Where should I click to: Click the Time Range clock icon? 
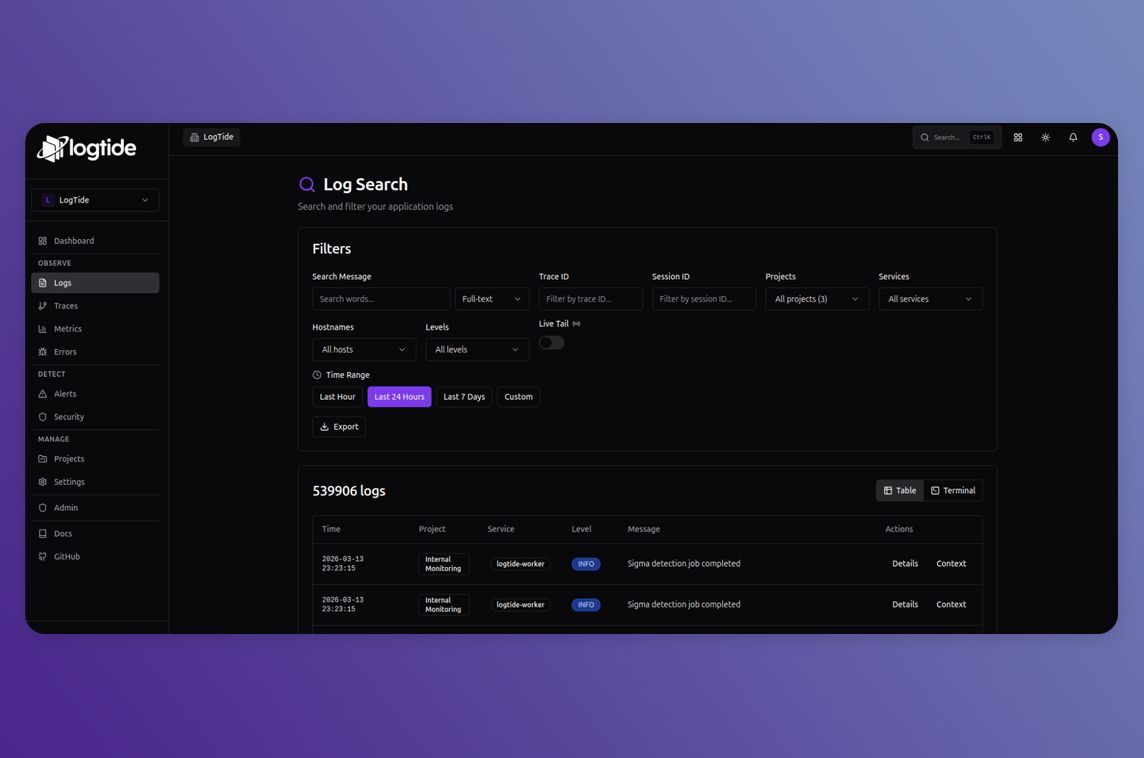click(317, 375)
